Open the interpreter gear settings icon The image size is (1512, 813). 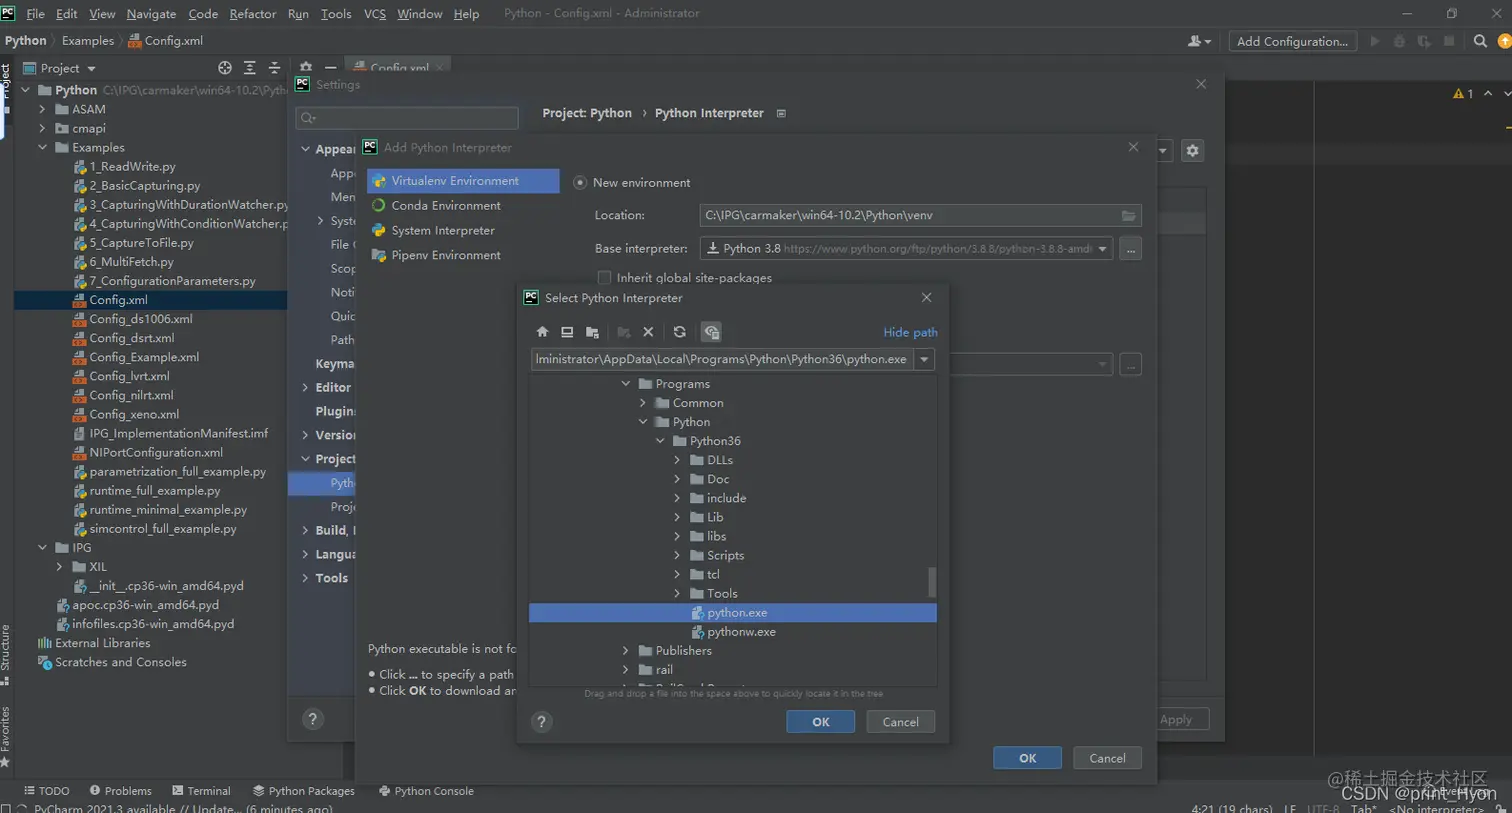tap(1192, 151)
